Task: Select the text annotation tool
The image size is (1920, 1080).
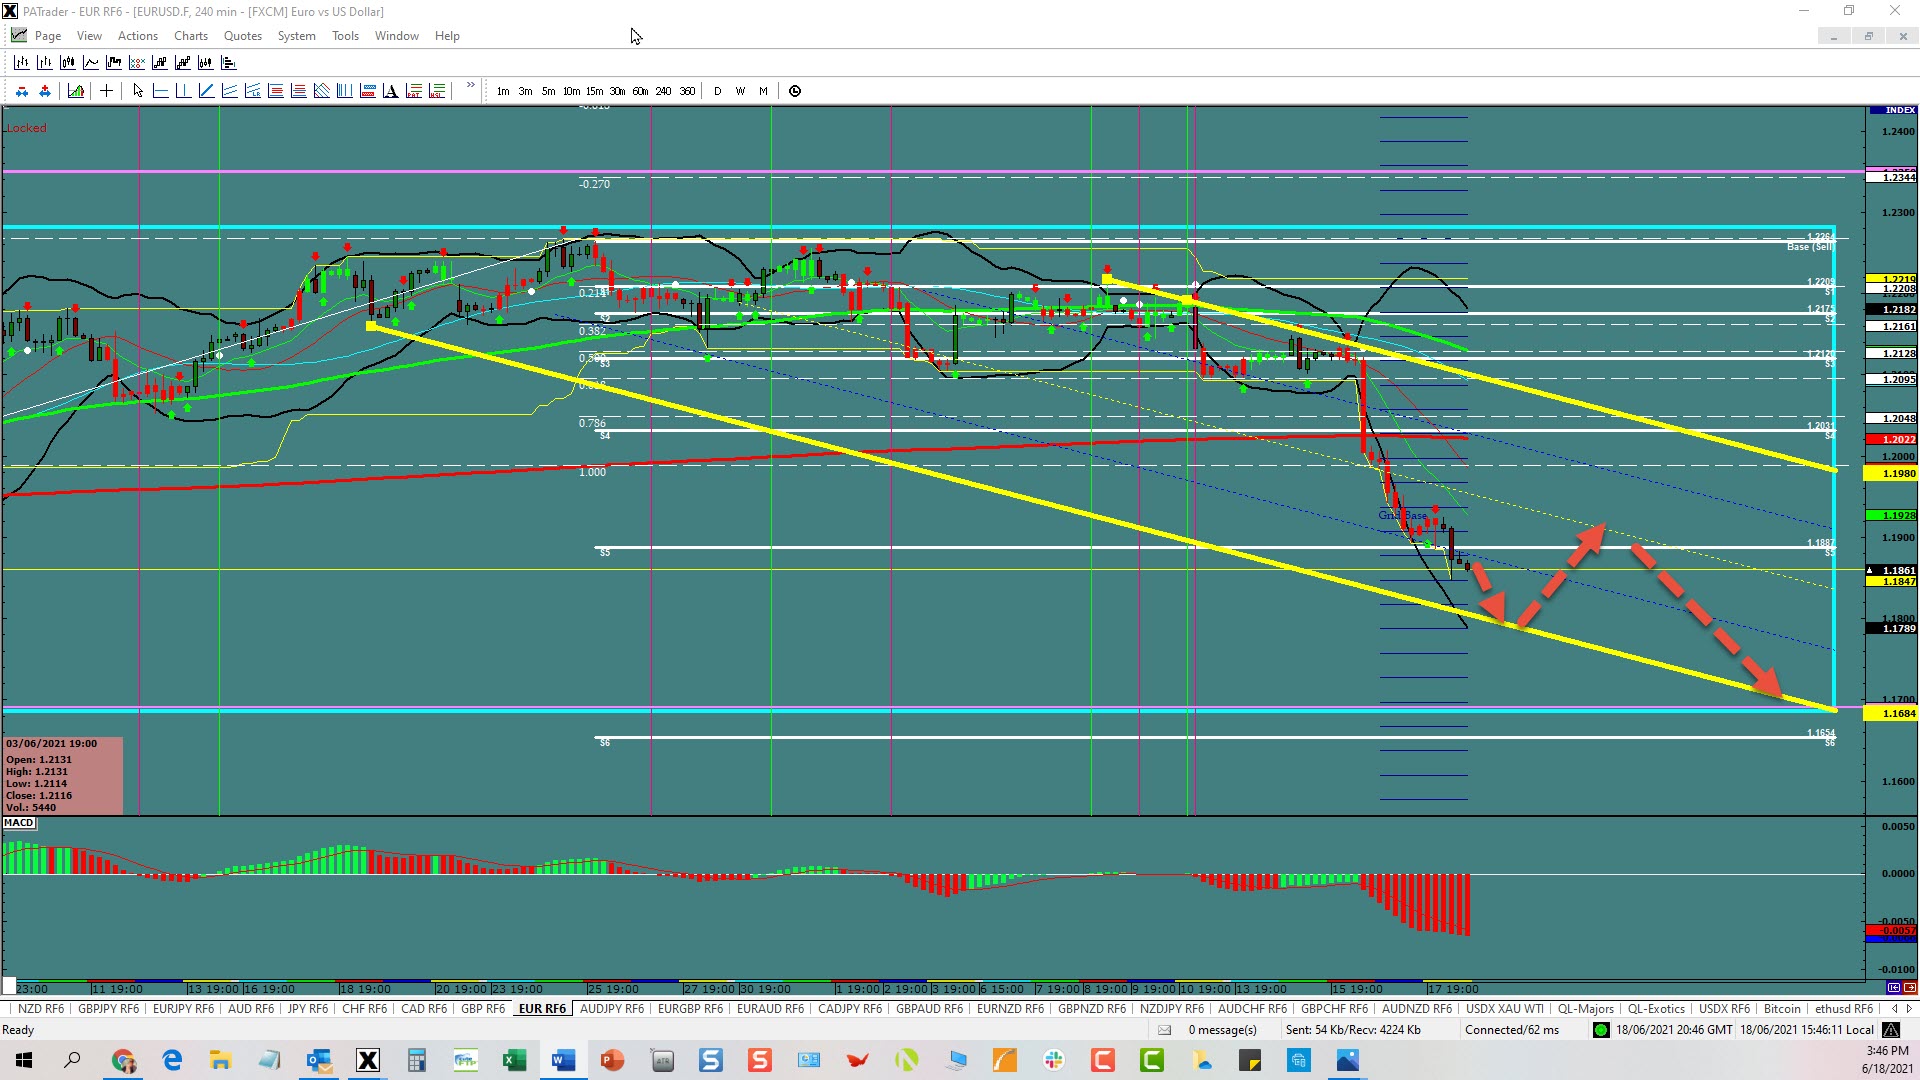Action: point(390,91)
